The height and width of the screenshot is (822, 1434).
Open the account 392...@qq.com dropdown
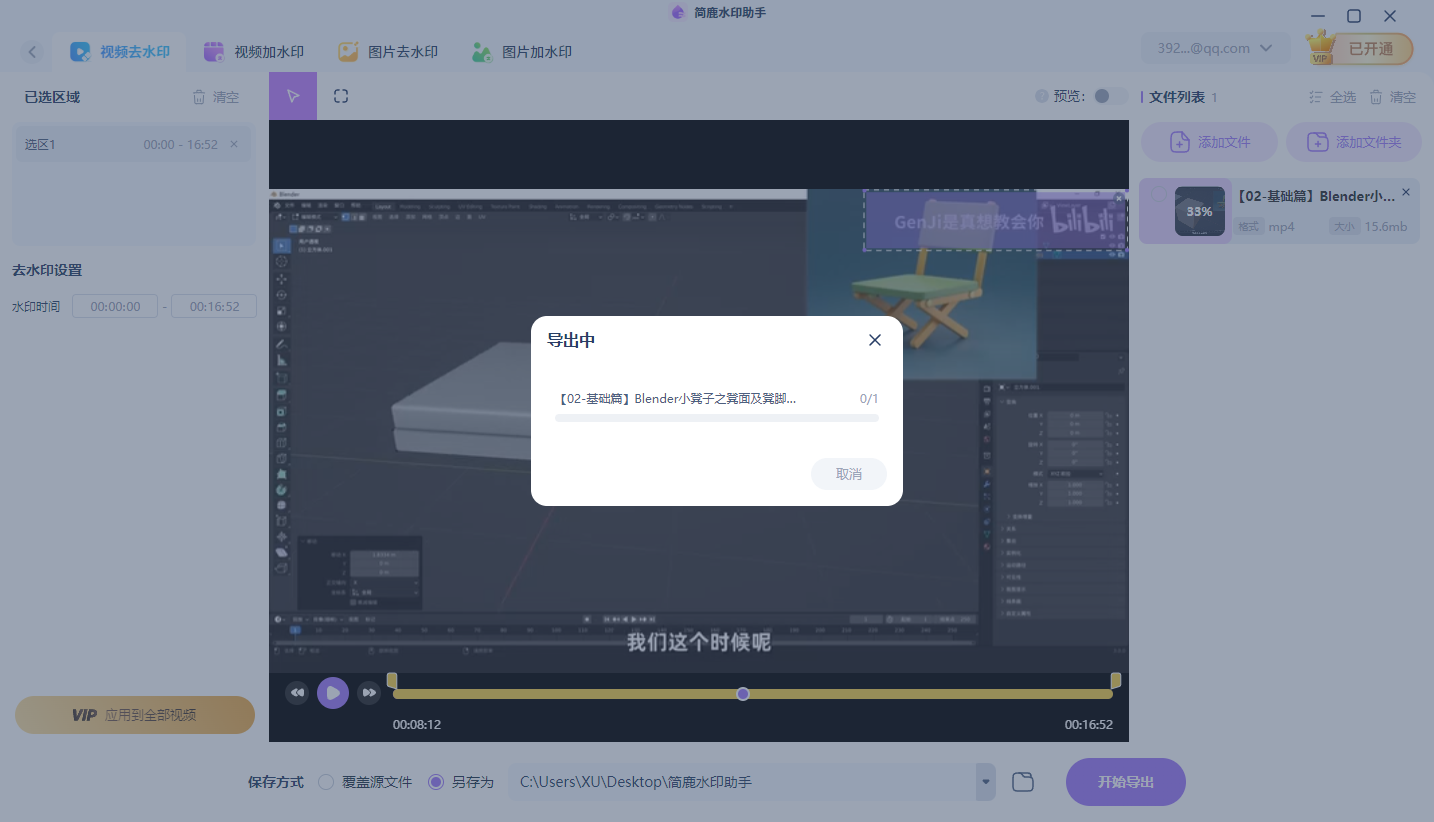coord(1215,48)
